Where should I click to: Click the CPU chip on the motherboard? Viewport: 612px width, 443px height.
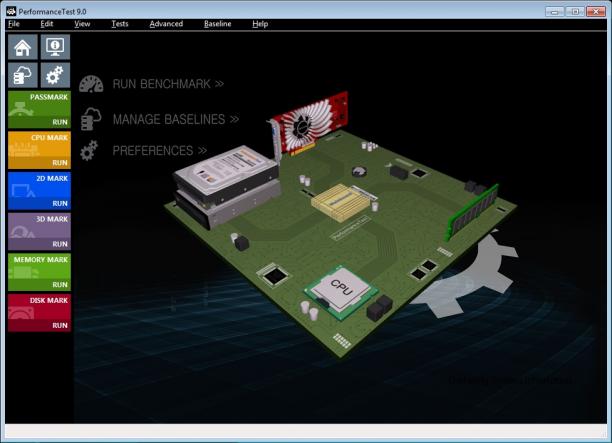[x=341, y=291]
